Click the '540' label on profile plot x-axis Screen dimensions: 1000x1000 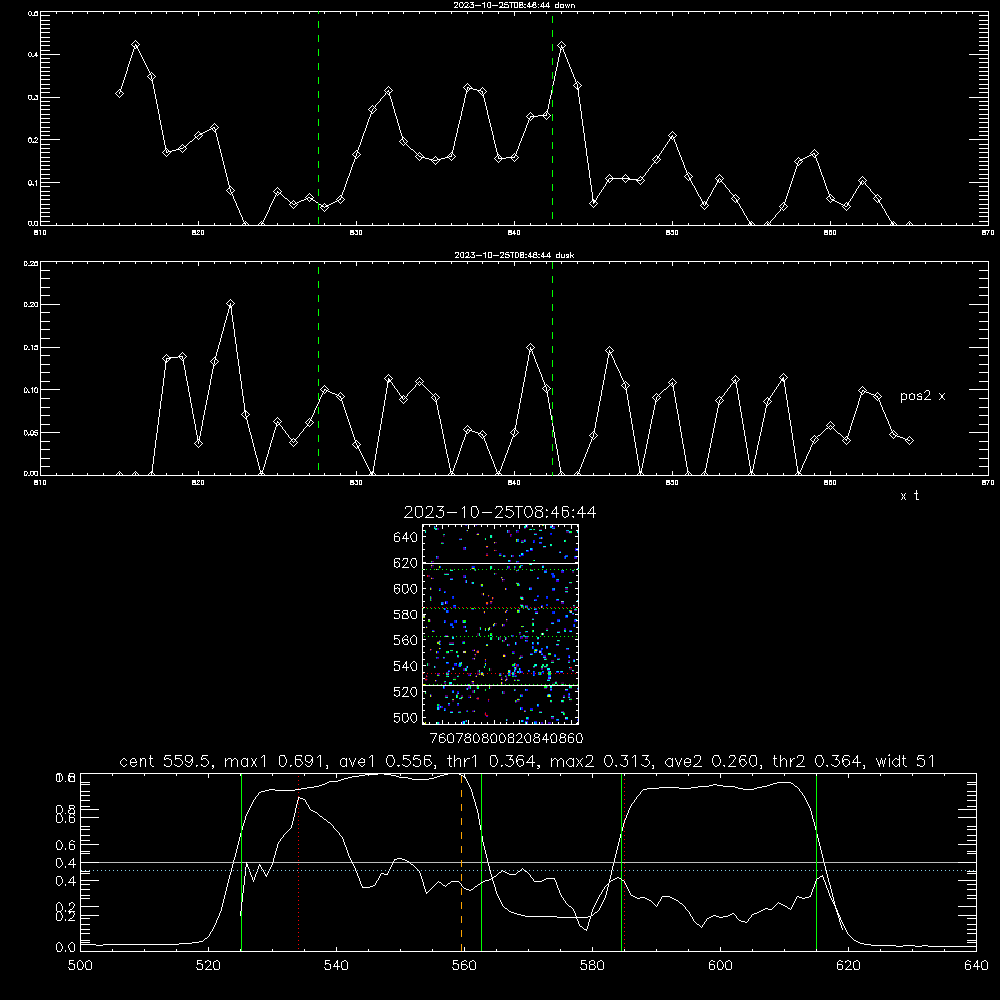tap(336, 966)
